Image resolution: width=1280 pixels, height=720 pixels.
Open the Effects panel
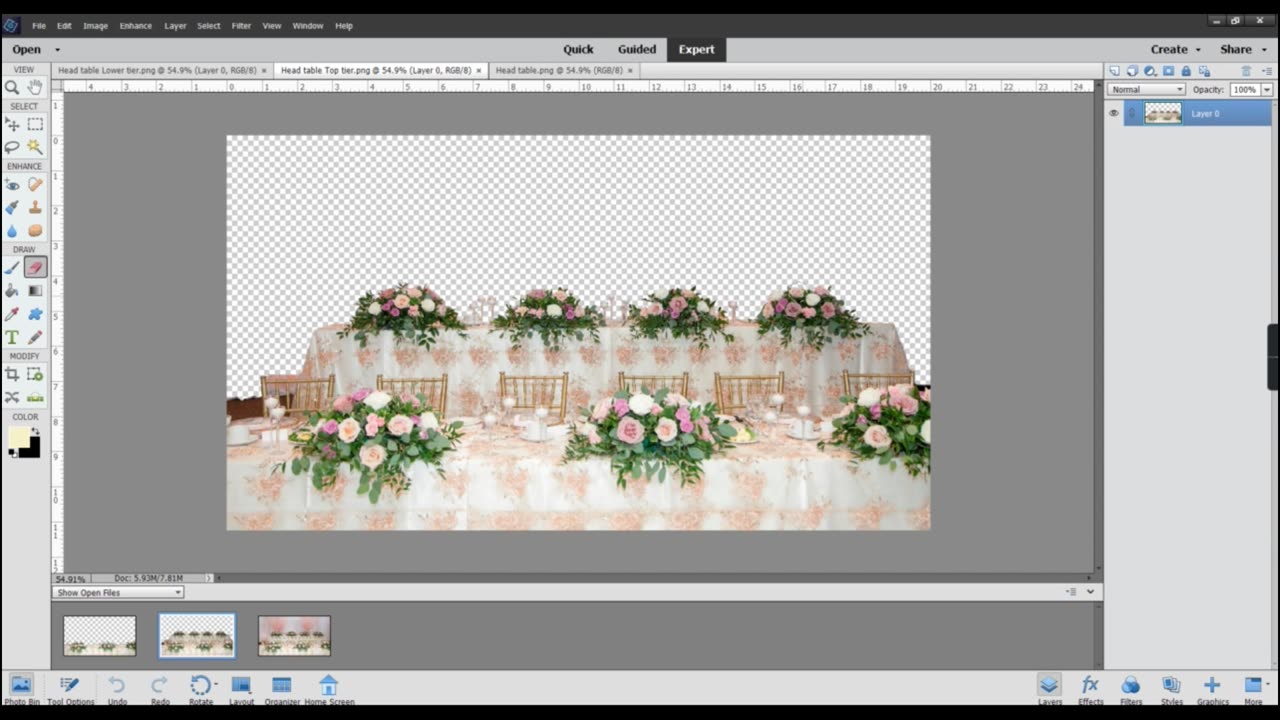(x=1090, y=688)
